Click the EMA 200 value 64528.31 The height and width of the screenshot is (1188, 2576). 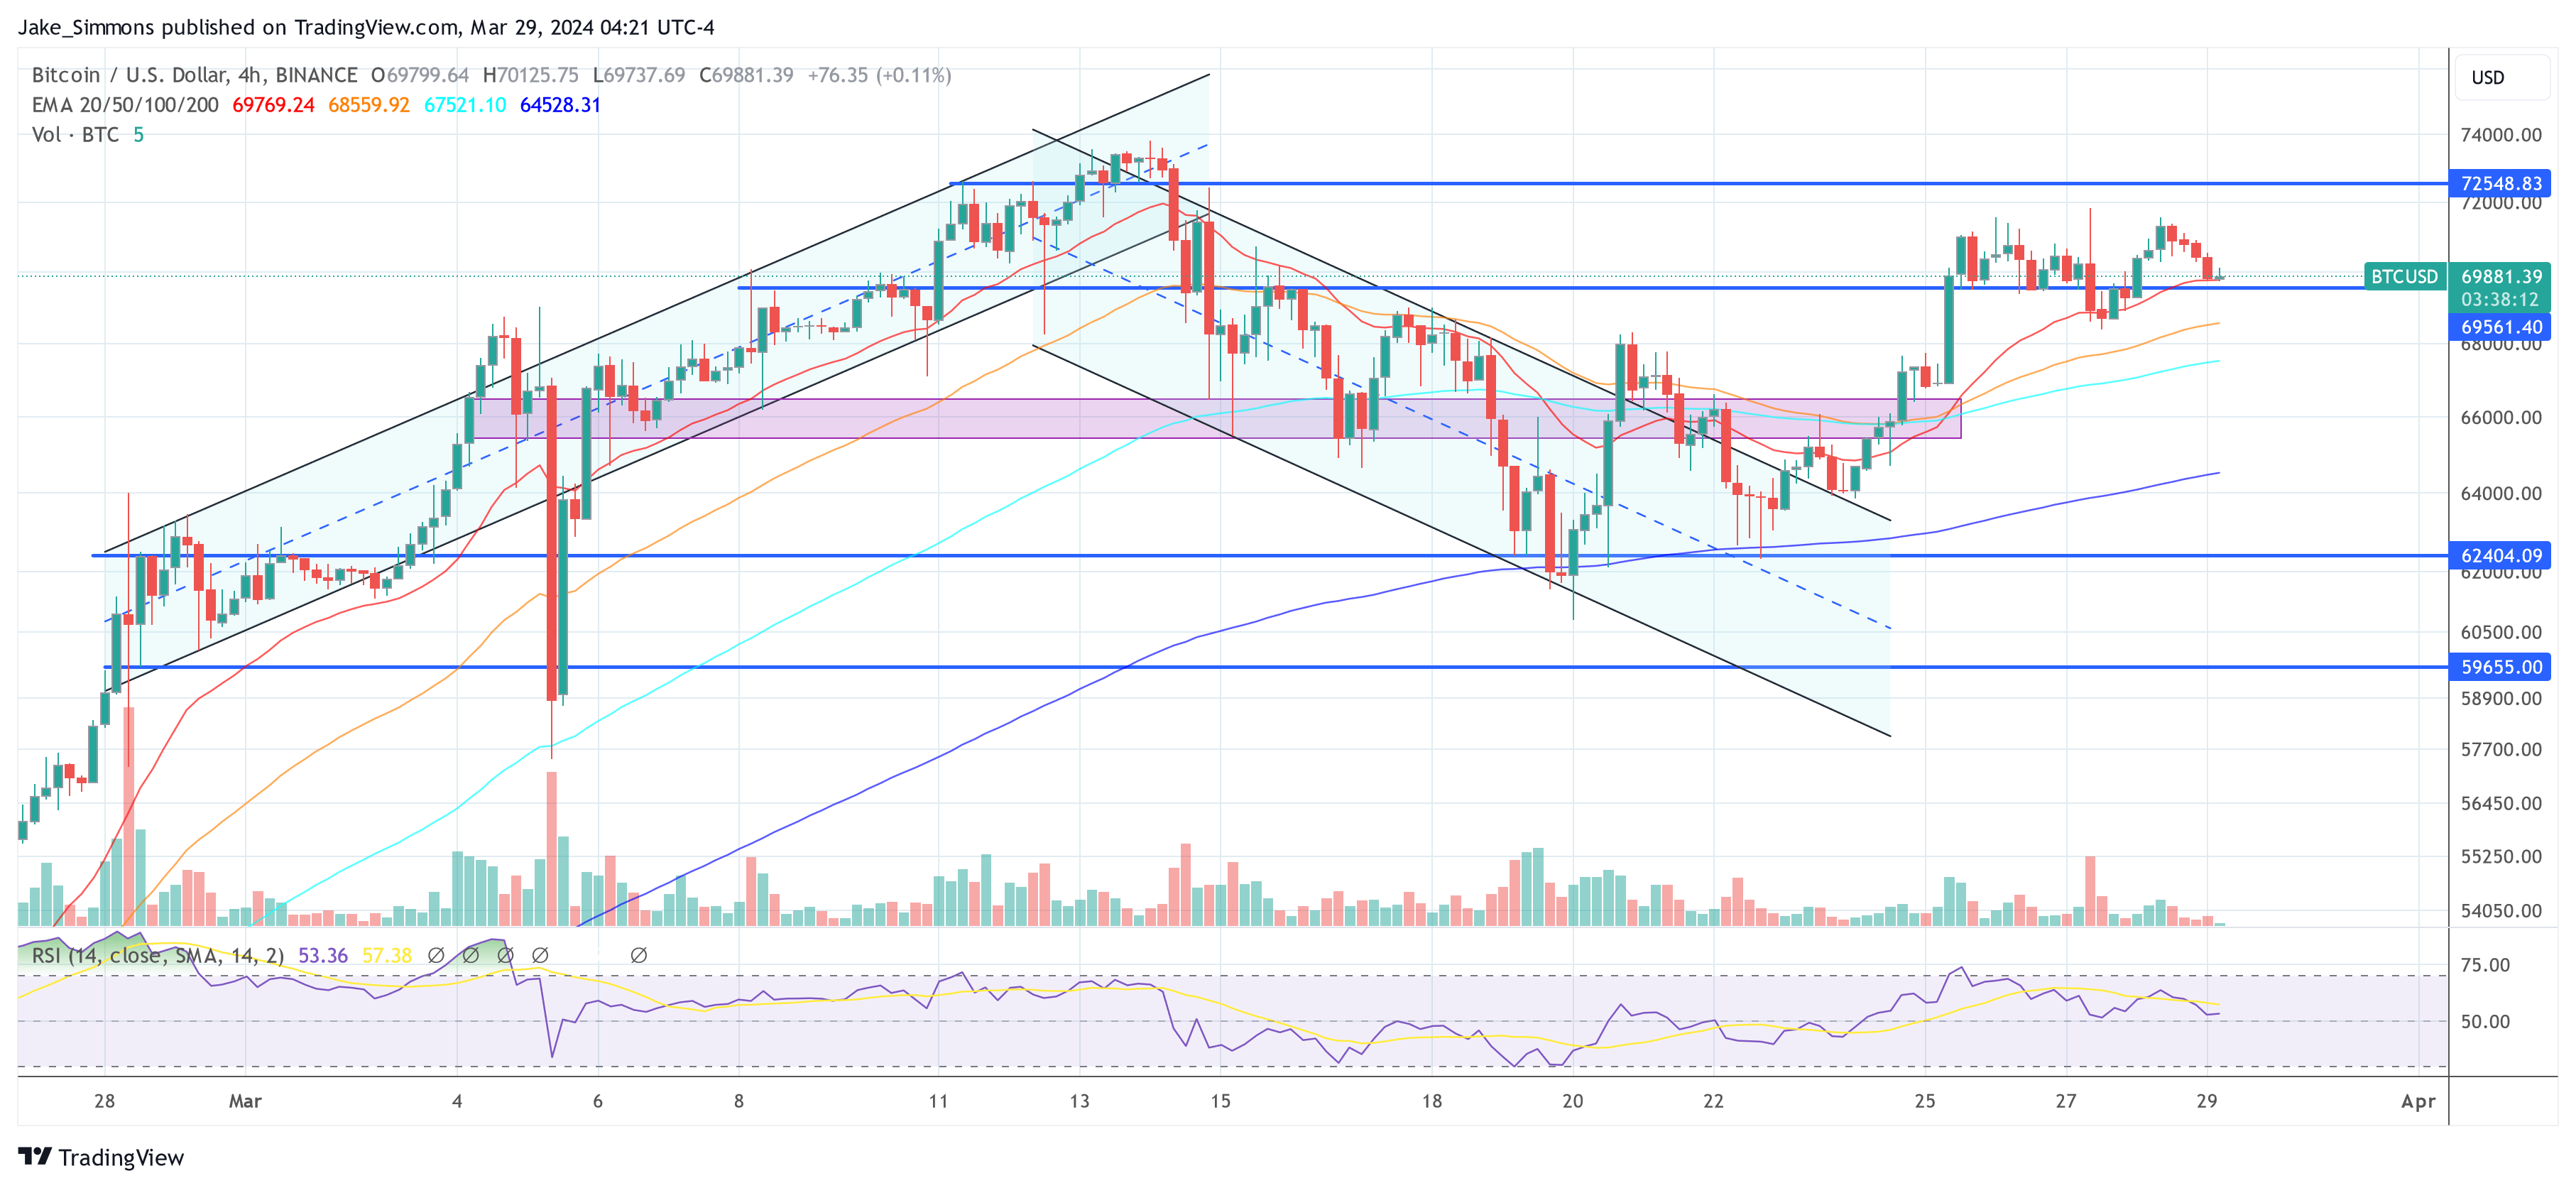point(560,105)
